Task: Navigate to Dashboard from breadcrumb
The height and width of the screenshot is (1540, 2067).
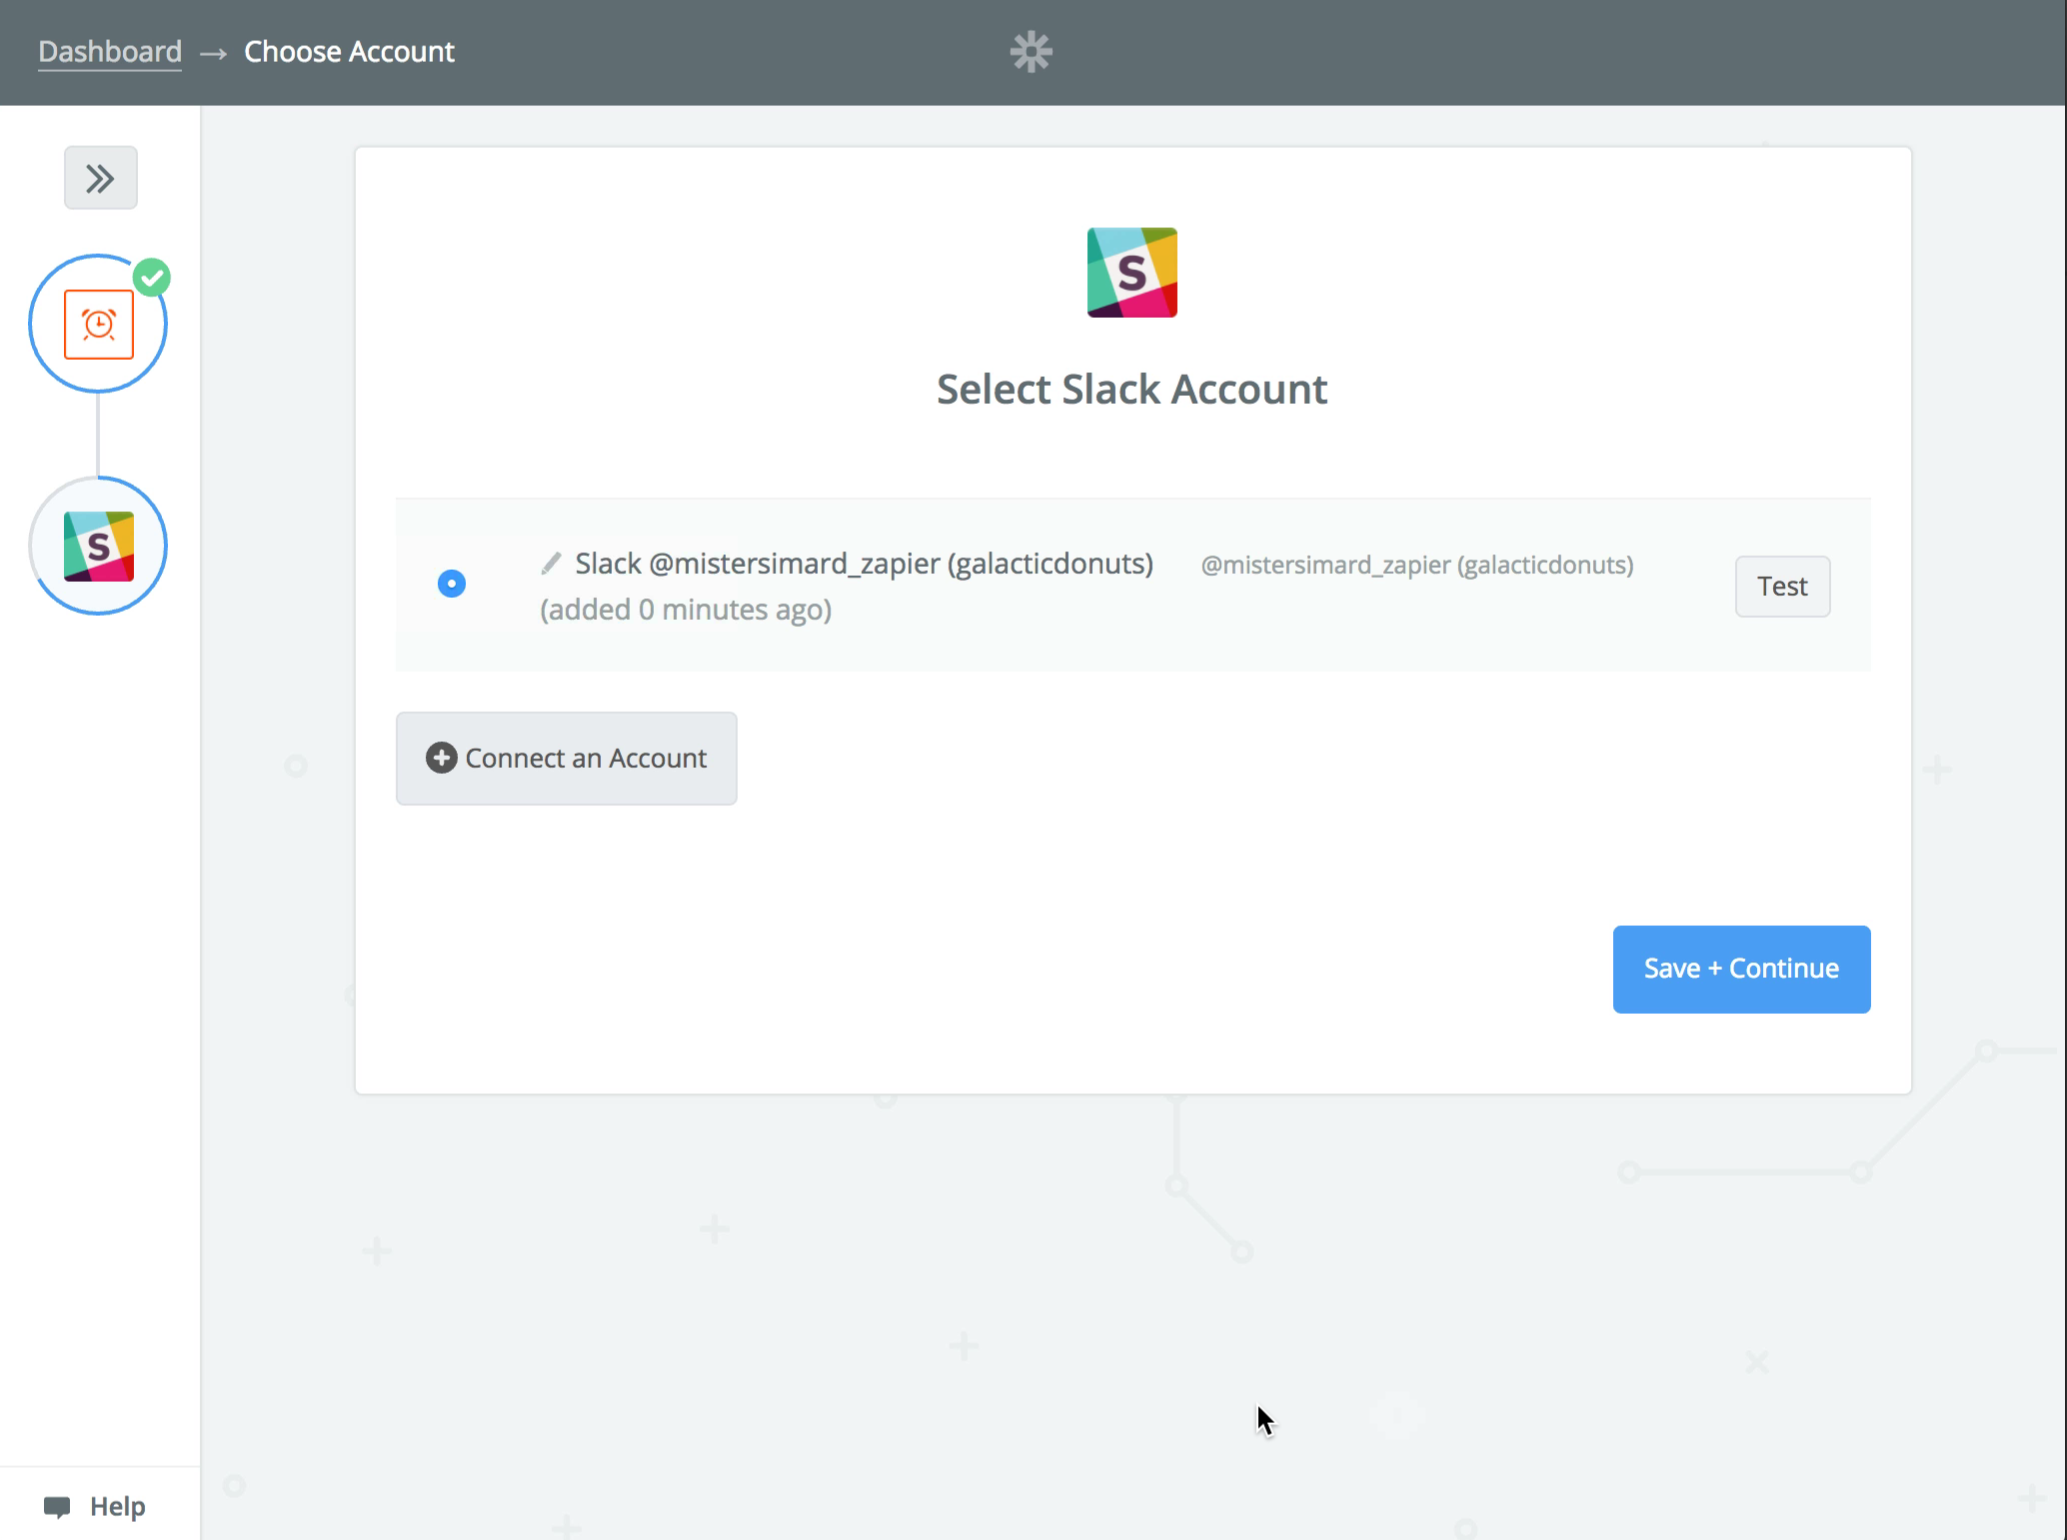Action: coord(108,50)
